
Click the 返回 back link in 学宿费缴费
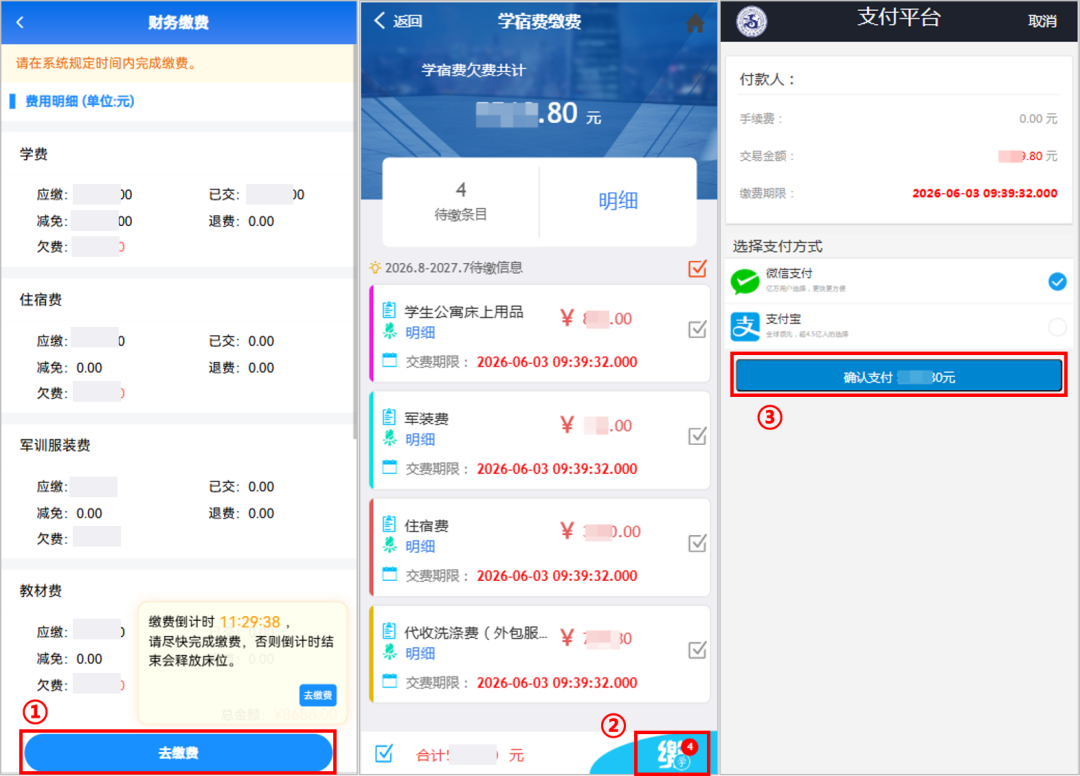pyautogui.click(x=398, y=21)
